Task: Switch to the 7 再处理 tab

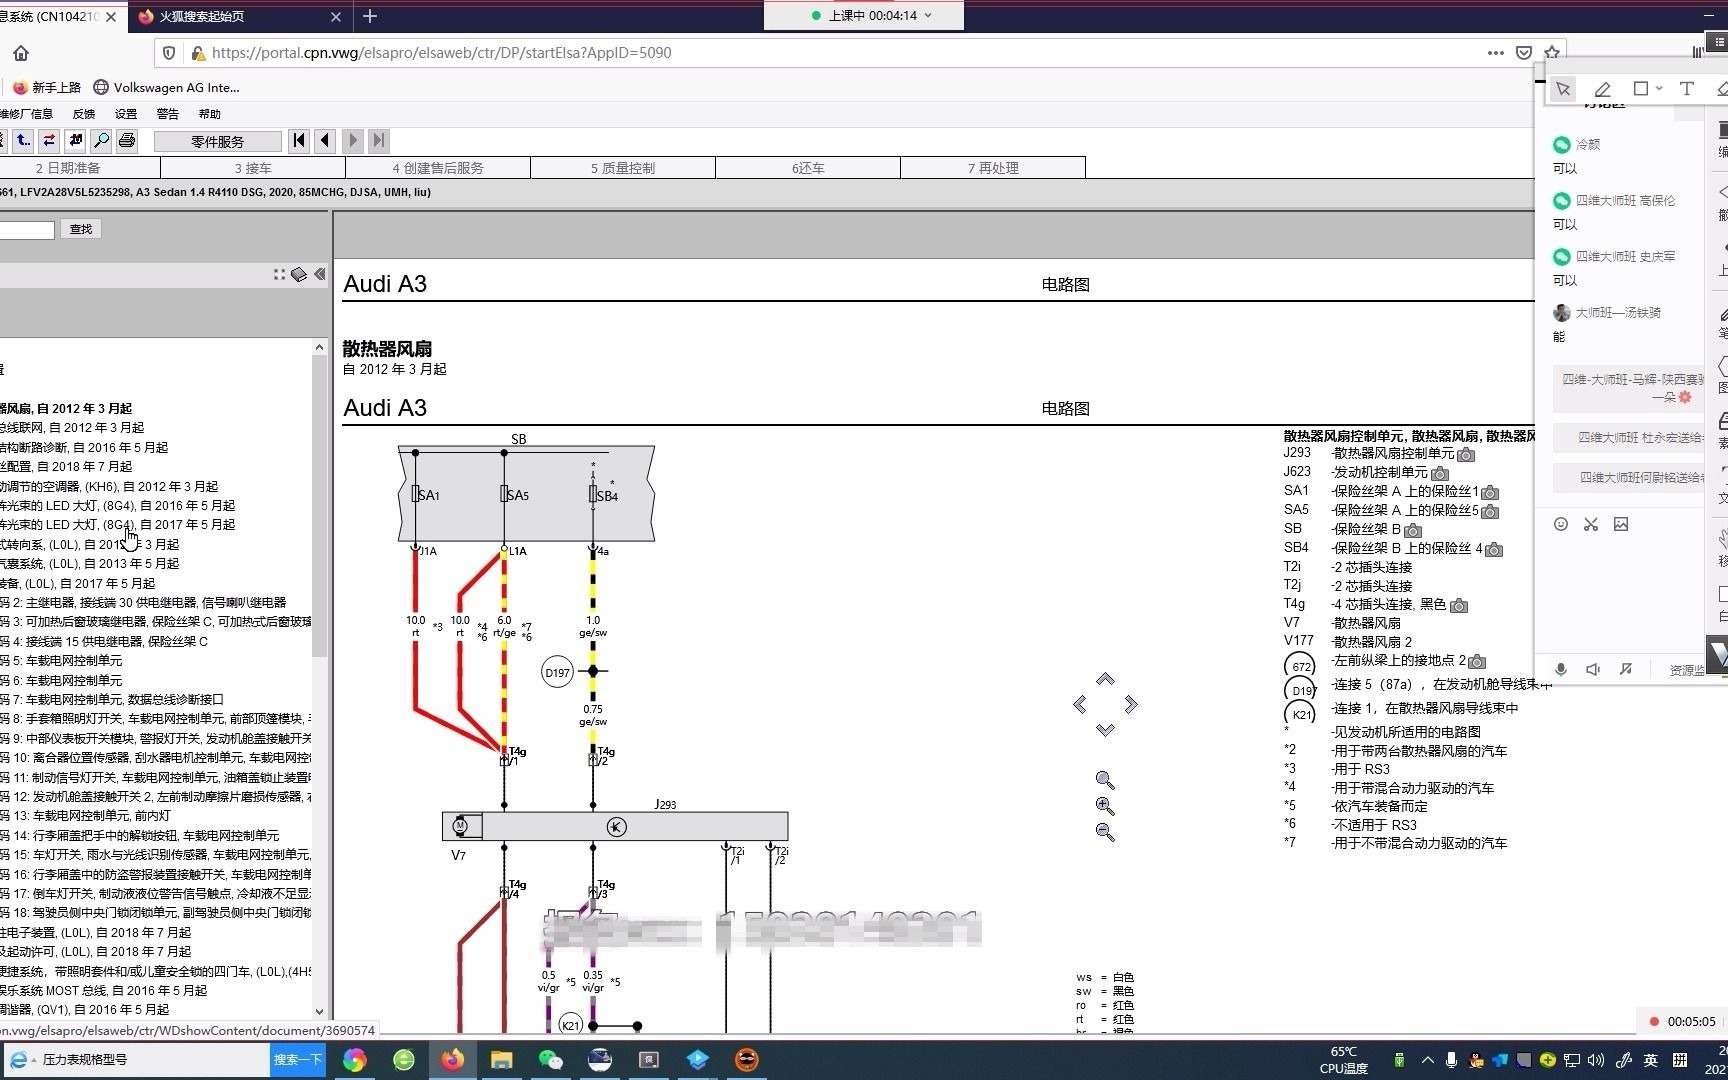Action: [x=993, y=168]
